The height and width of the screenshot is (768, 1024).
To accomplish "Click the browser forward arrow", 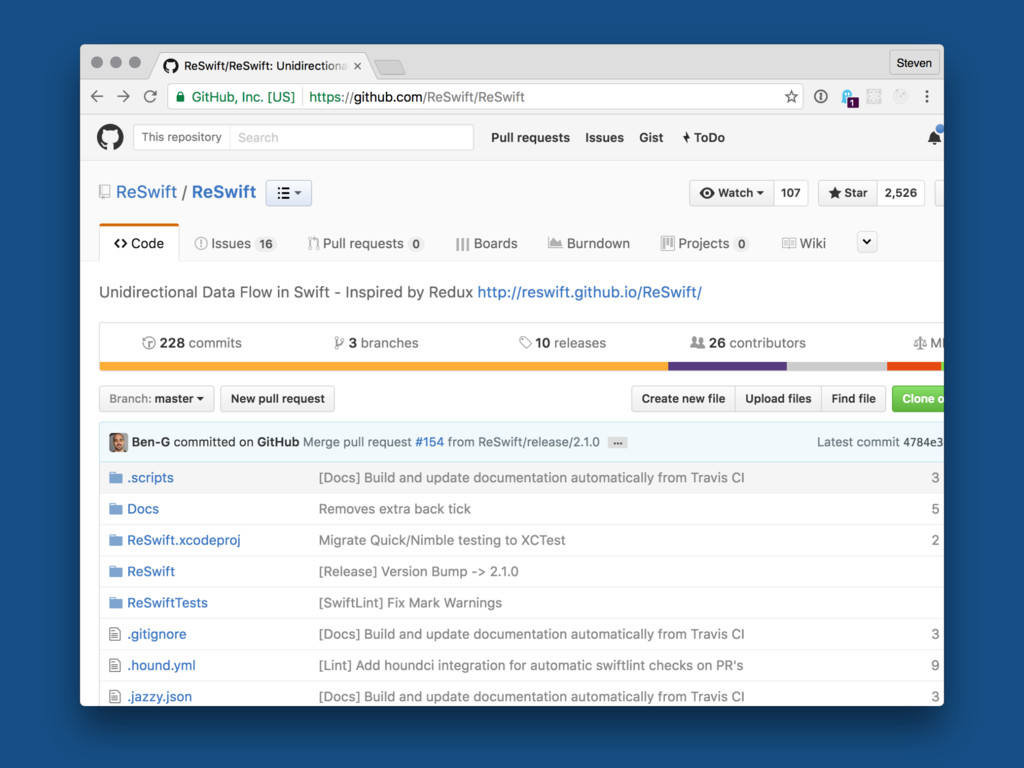I will [123, 97].
